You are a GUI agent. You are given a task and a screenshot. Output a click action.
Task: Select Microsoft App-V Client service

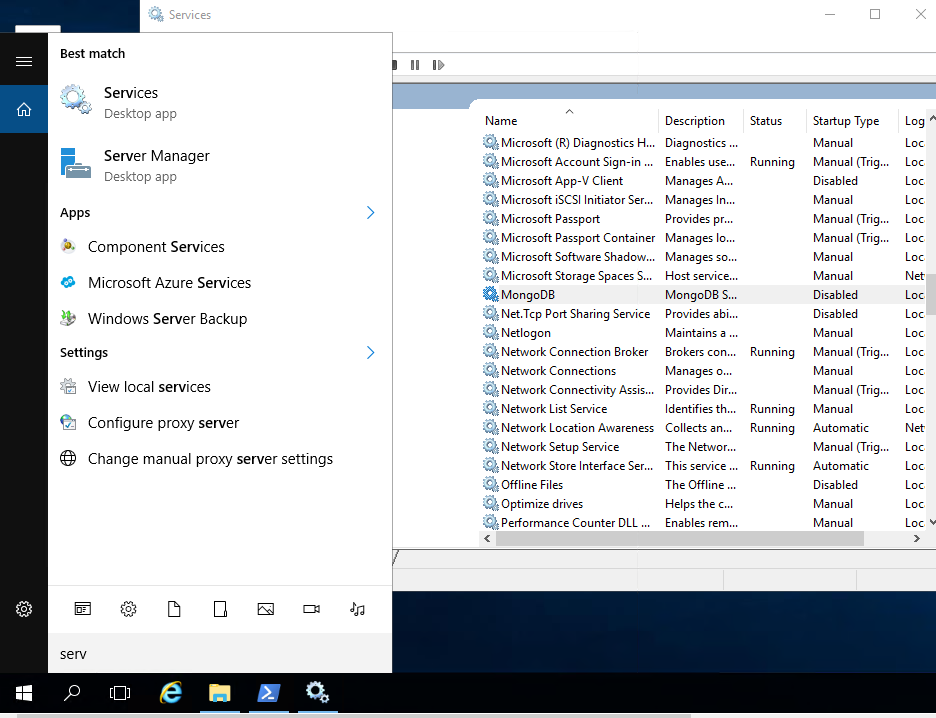(x=703, y=181)
